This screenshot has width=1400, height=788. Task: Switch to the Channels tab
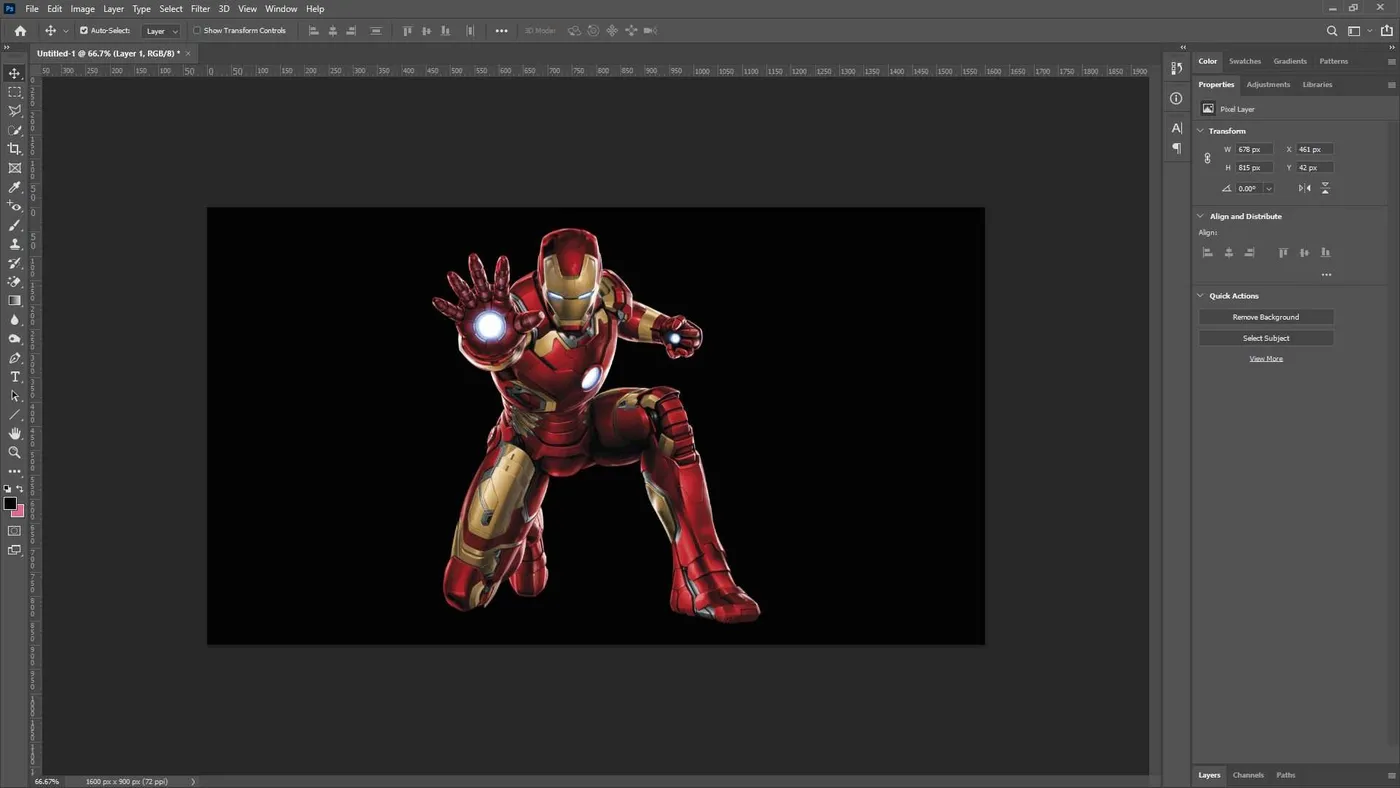point(1248,775)
